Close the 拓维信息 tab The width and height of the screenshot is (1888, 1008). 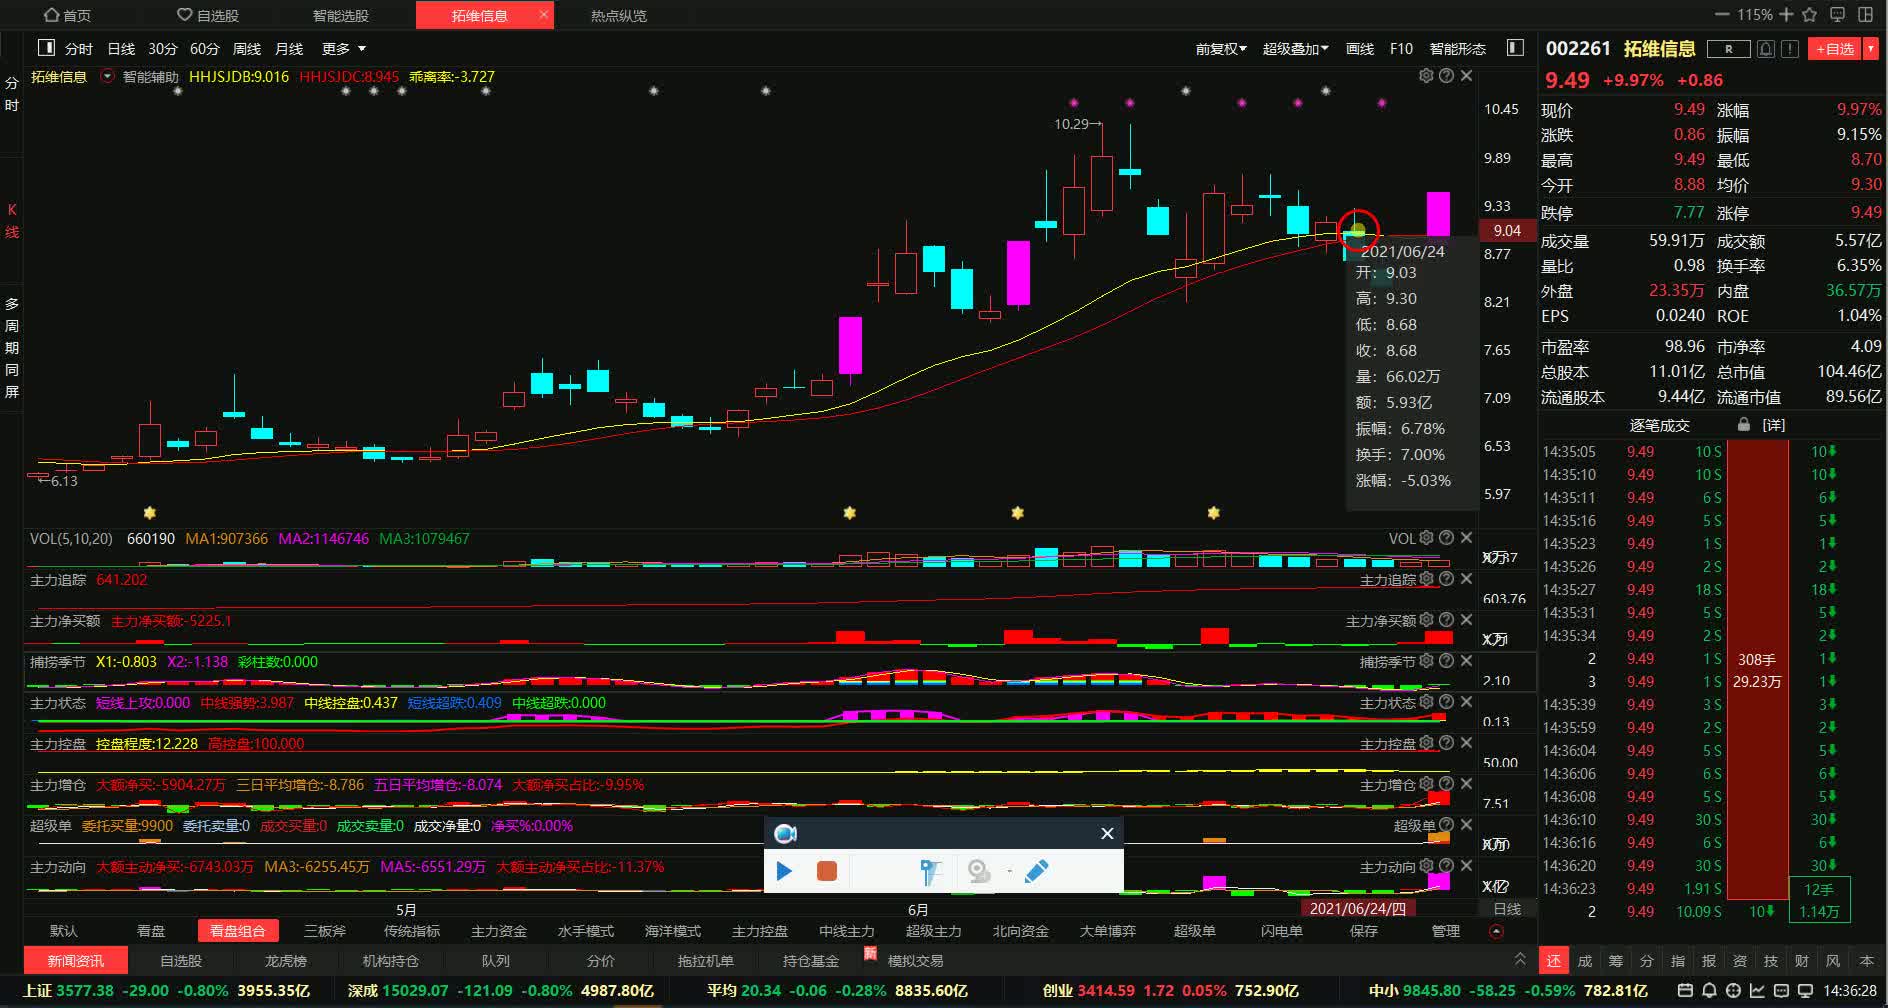point(544,15)
